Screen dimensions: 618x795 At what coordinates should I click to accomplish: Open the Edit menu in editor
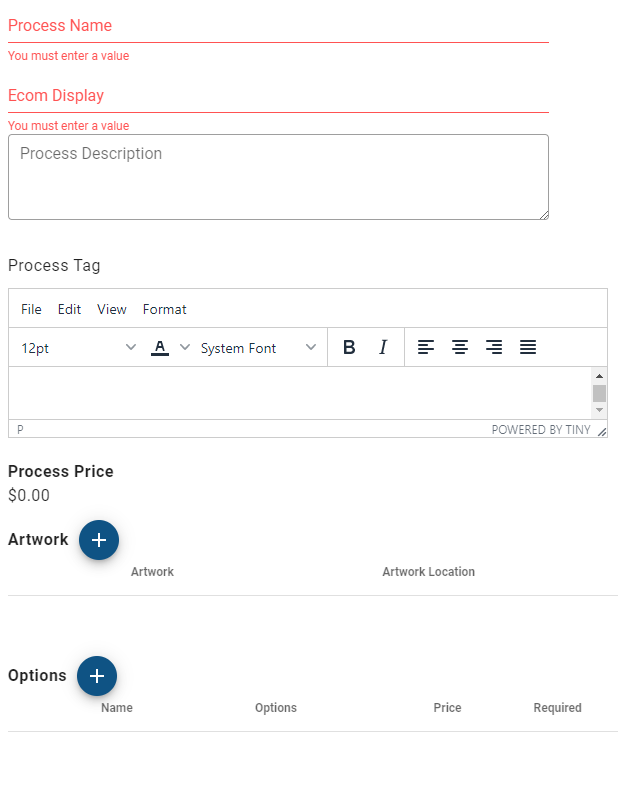tap(69, 309)
